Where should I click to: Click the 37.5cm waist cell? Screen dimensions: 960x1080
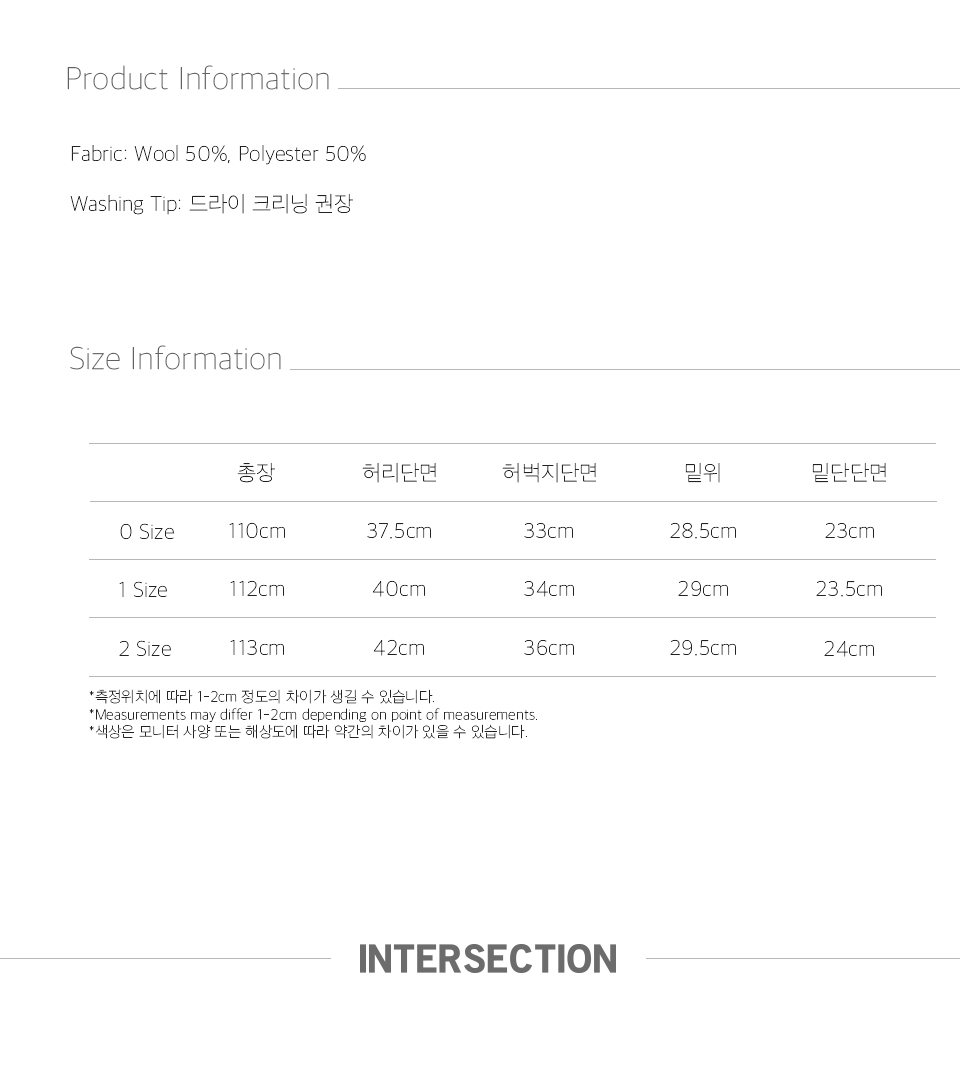click(399, 531)
